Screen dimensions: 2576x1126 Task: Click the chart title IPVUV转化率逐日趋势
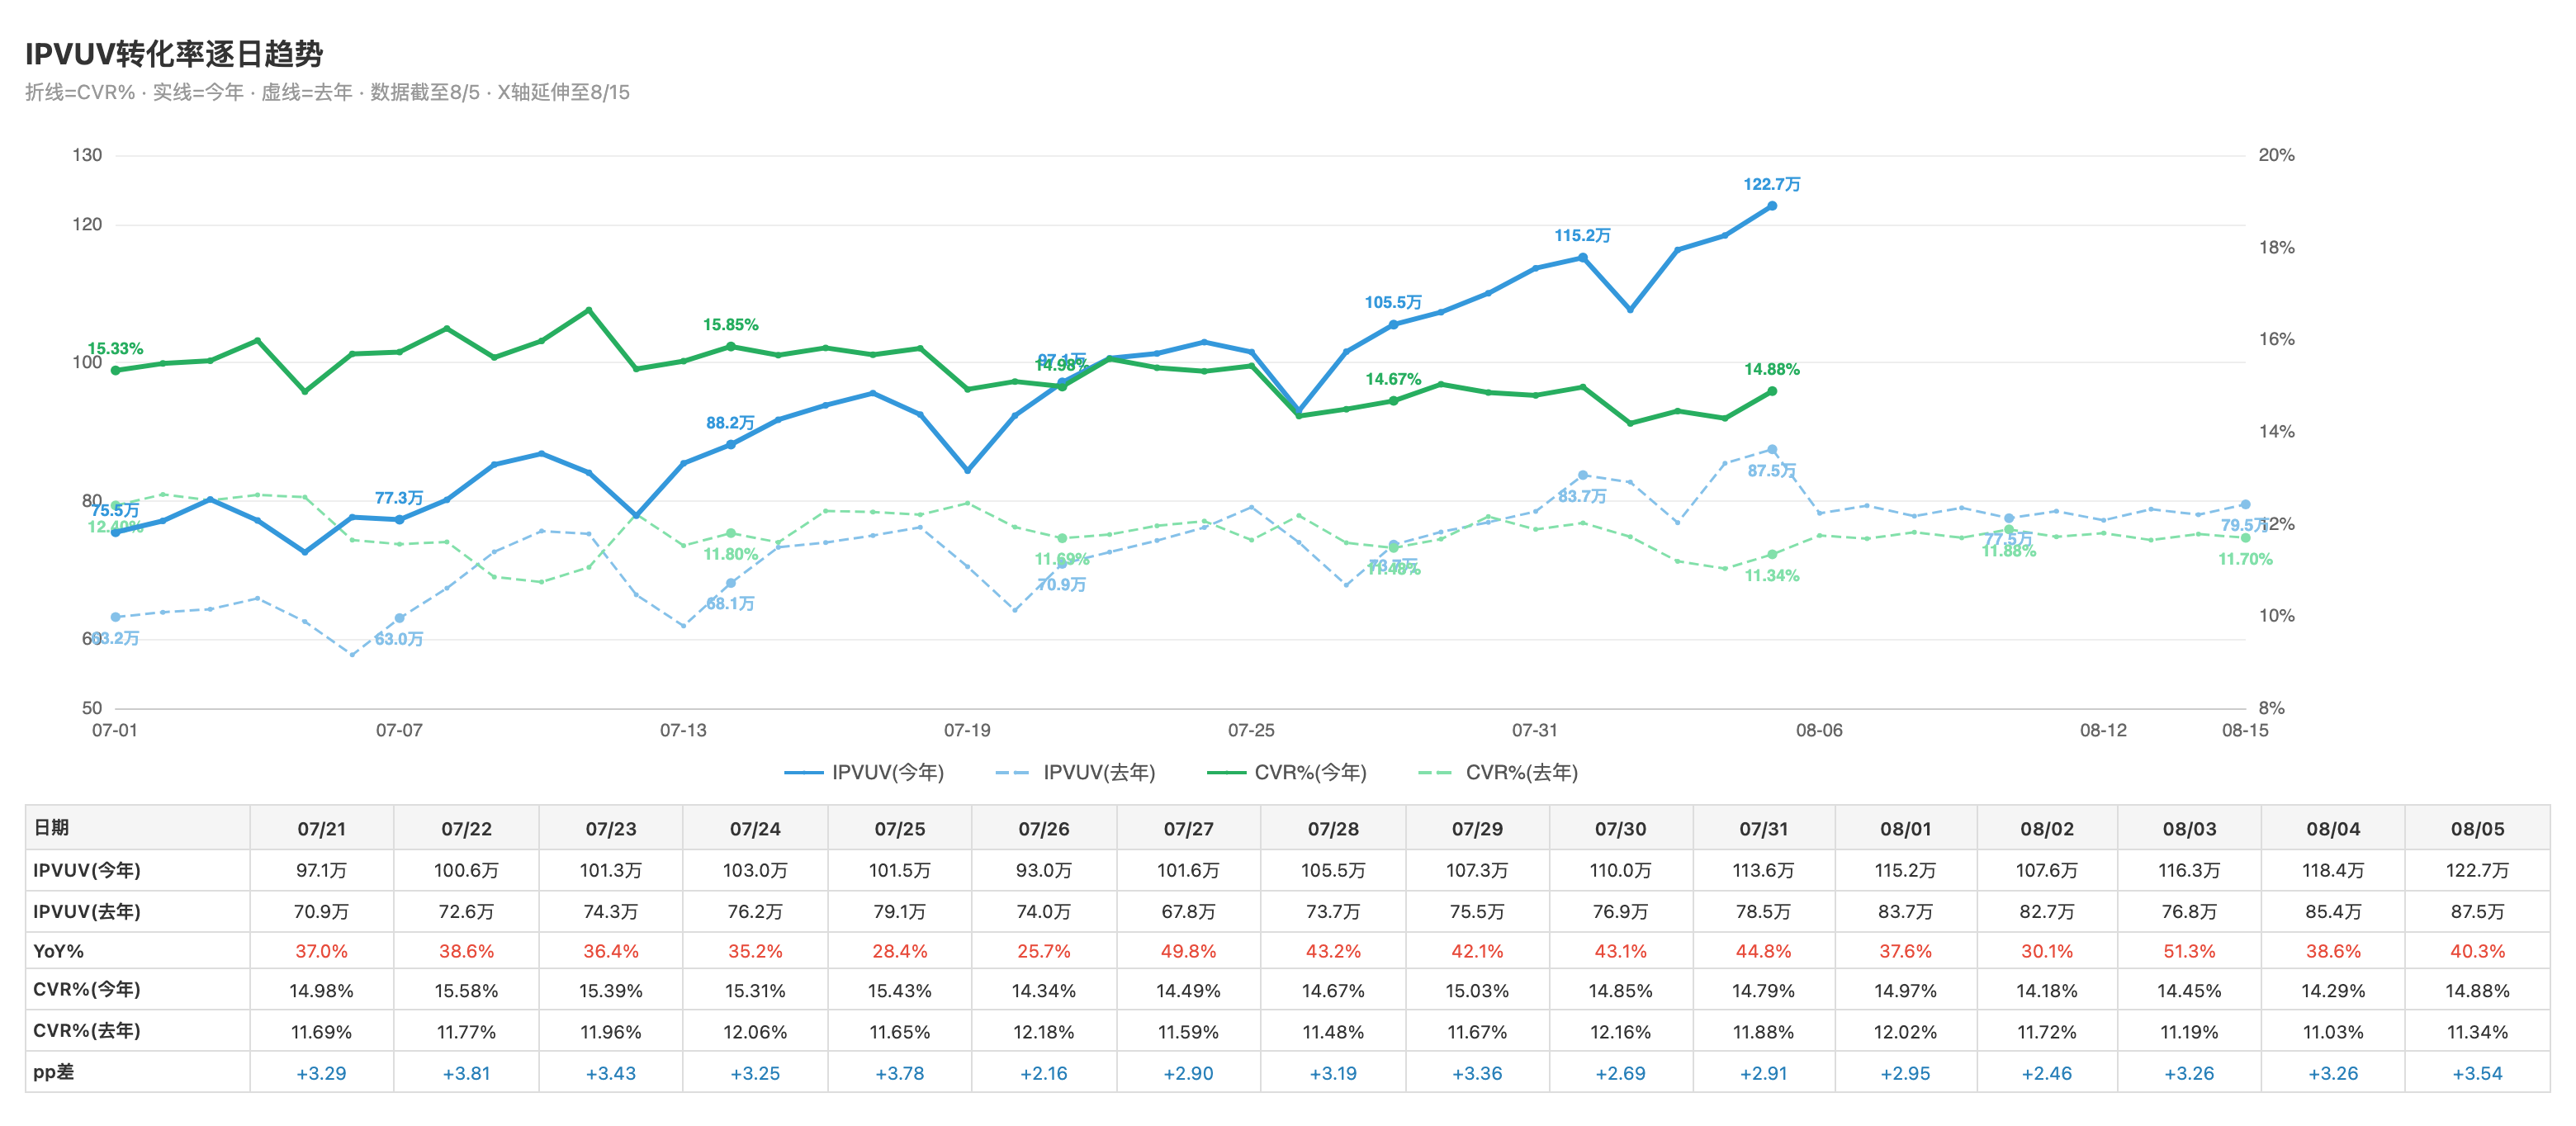click(174, 54)
